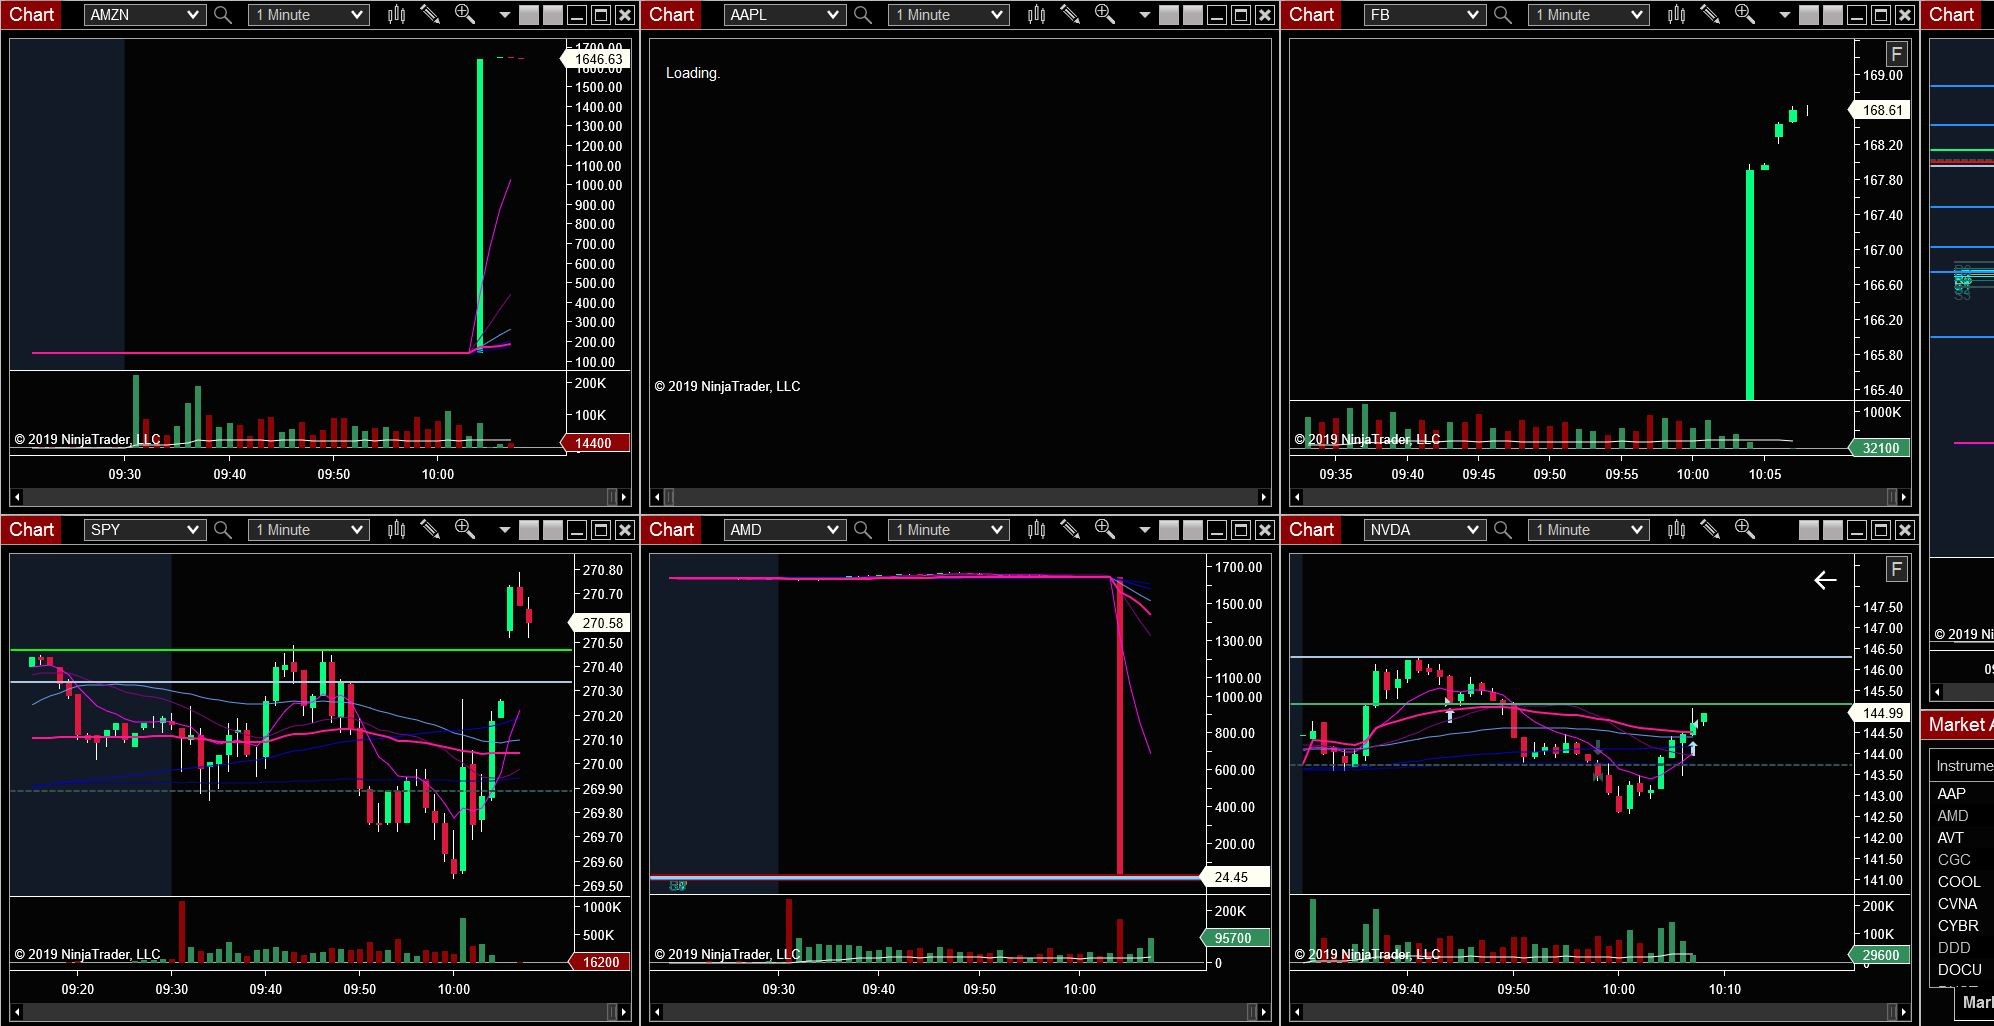
Task: Open drawing tools pencil in SPY chart
Action: pos(430,530)
